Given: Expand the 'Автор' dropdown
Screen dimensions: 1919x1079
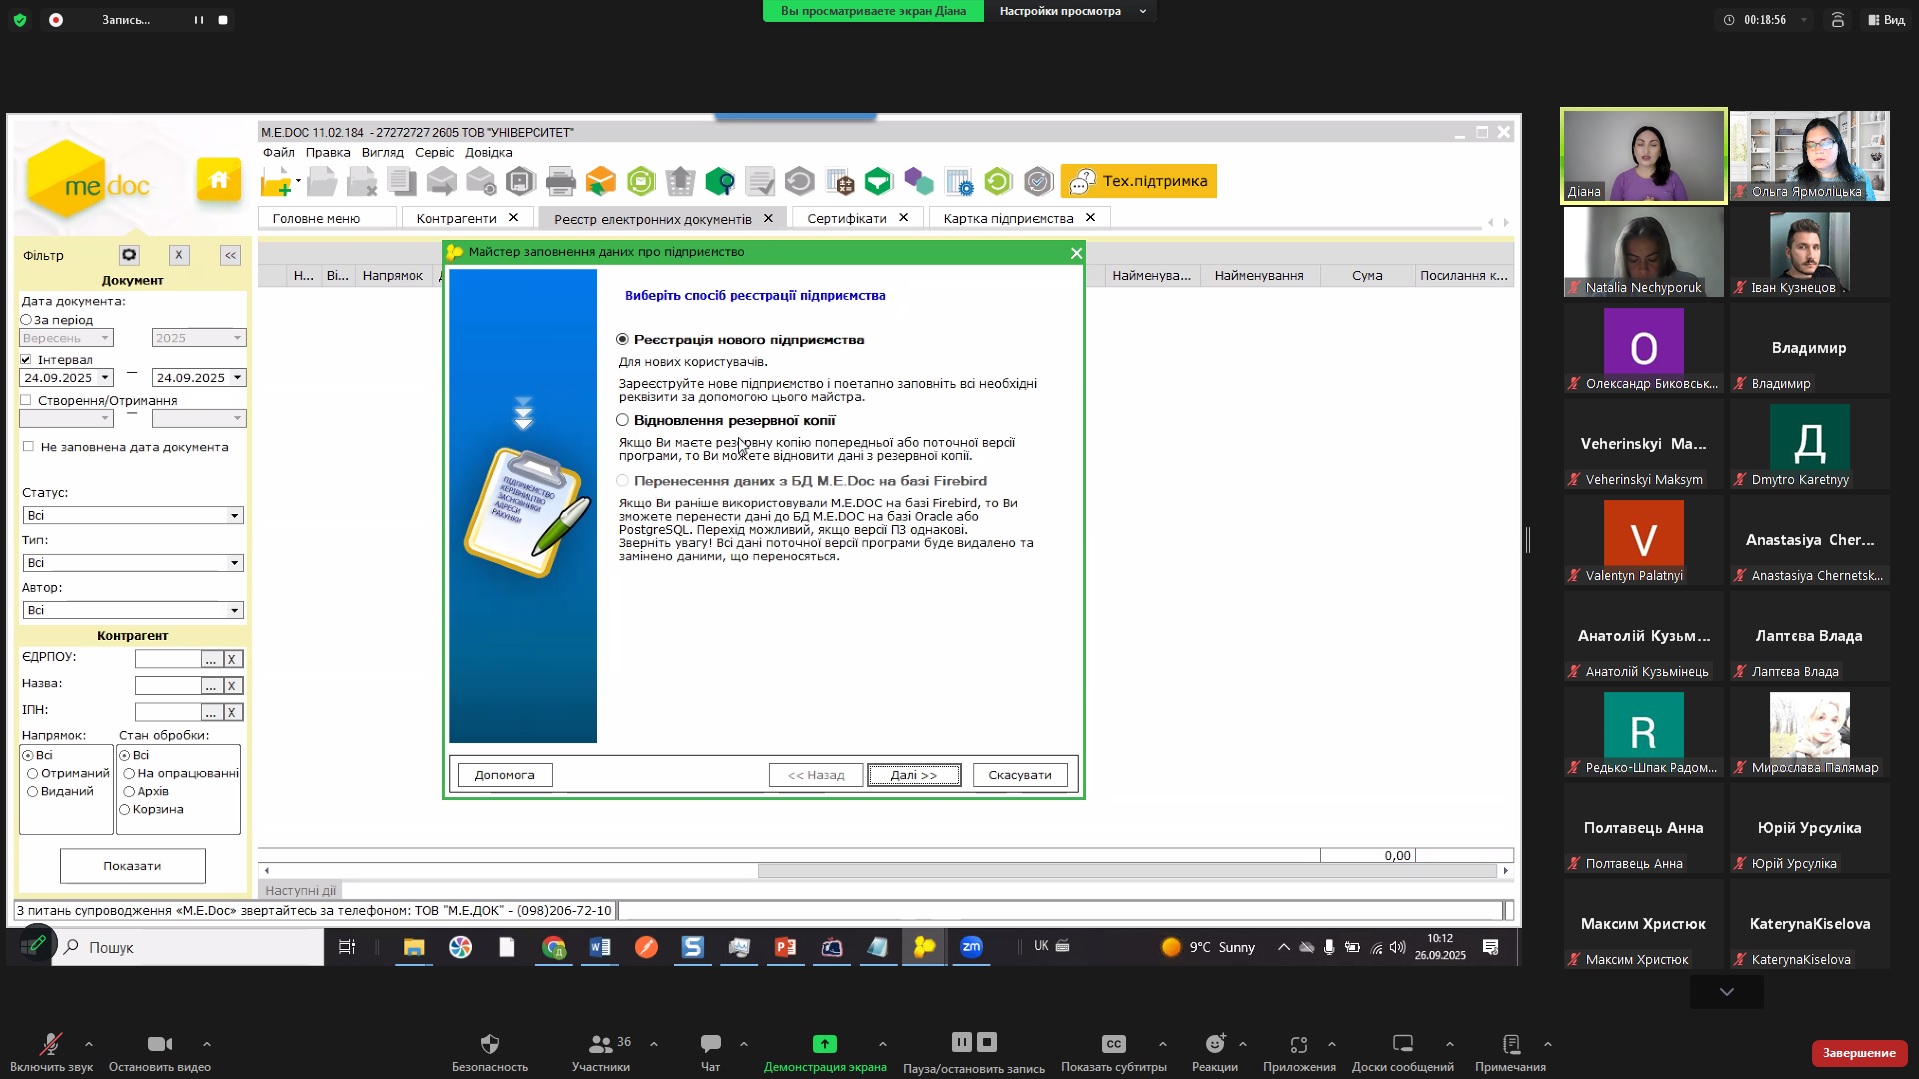Looking at the screenshot, I should pos(234,610).
